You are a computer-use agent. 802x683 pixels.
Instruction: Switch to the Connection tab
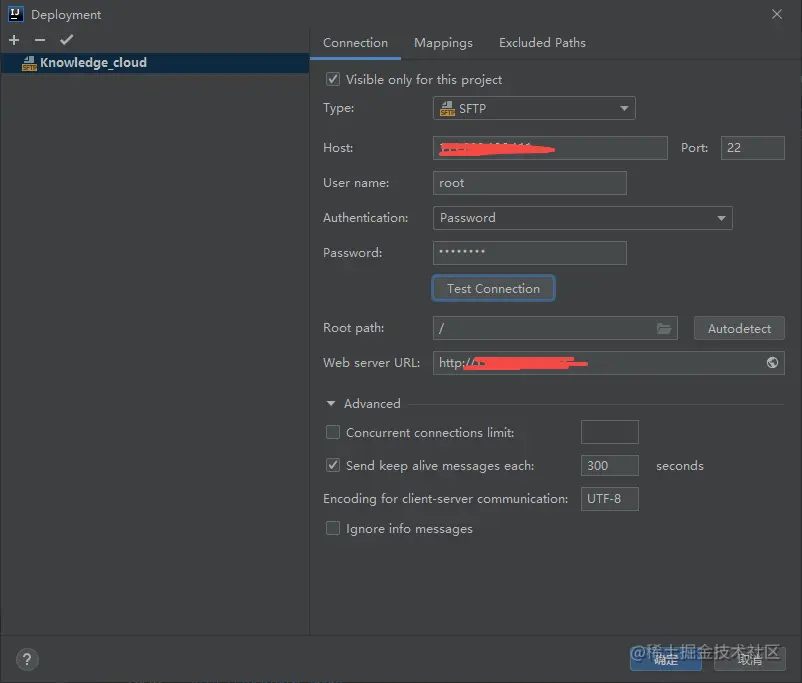coord(355,43)
